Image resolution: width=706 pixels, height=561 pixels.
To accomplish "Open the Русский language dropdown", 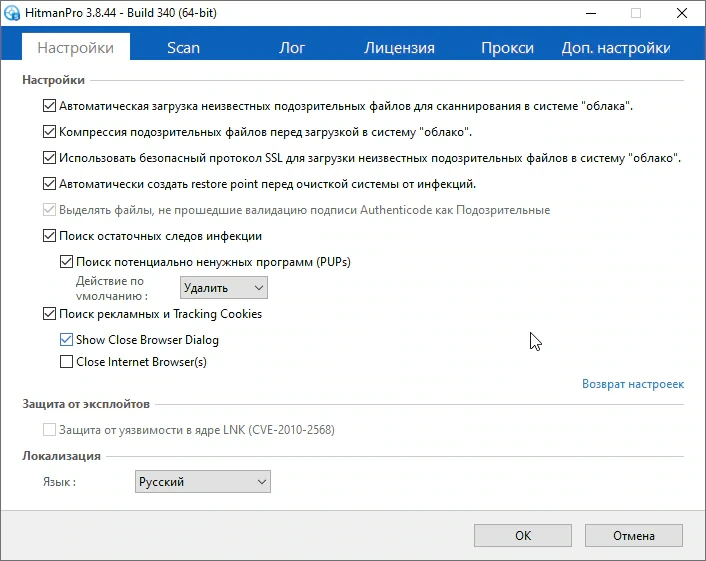I will pos(203,482).
